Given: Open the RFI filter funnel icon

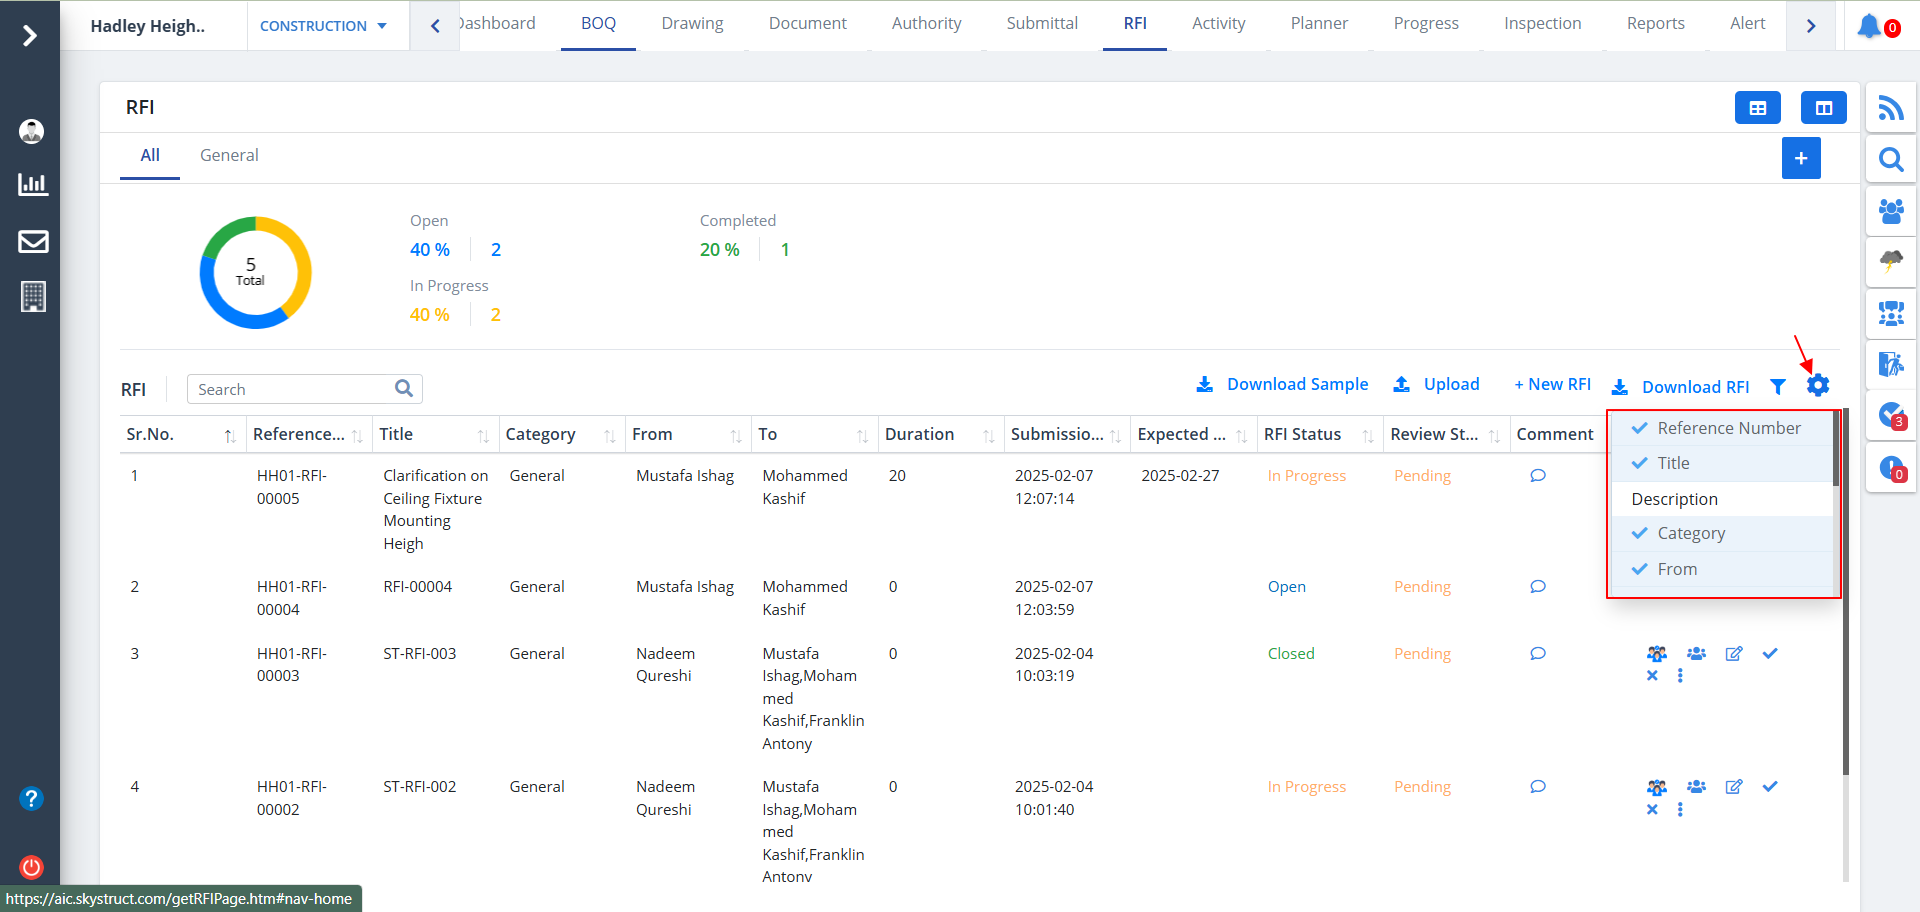Looking at the screenshot, I should point(1777,386).
